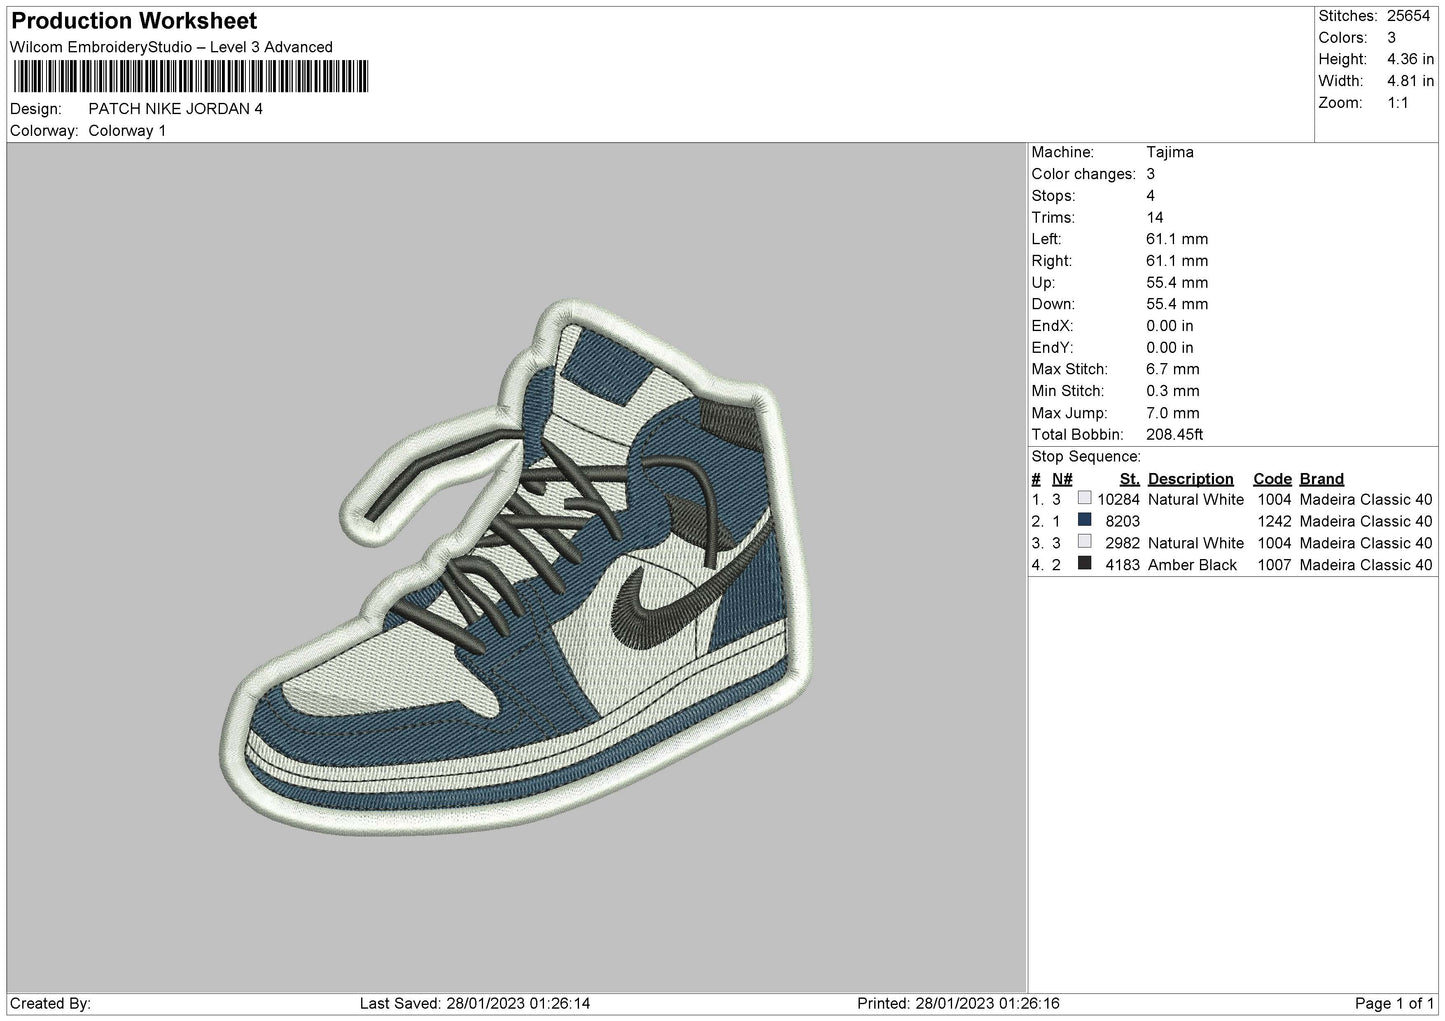Screen dimensions: 1445x1021
Task: Click the Page 1 of 1 indicator
Action: (1395, 1004)
